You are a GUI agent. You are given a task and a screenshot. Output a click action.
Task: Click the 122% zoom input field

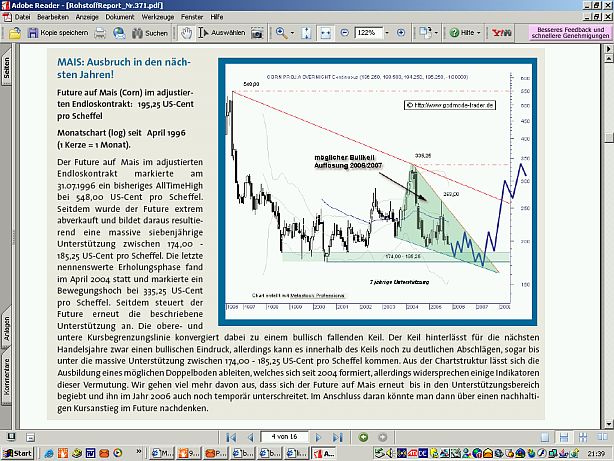(x=368, y=33)
